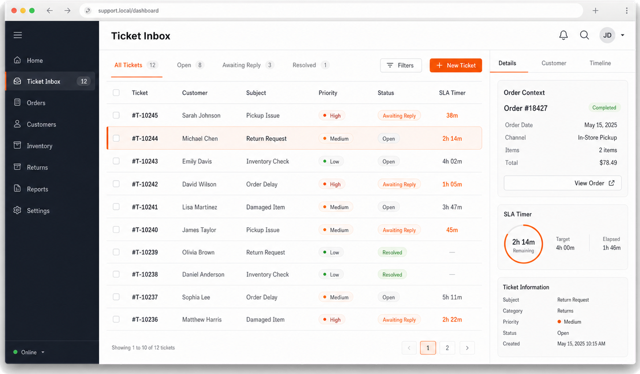
Task: Open the Online status dropdown
Action: 29,352
